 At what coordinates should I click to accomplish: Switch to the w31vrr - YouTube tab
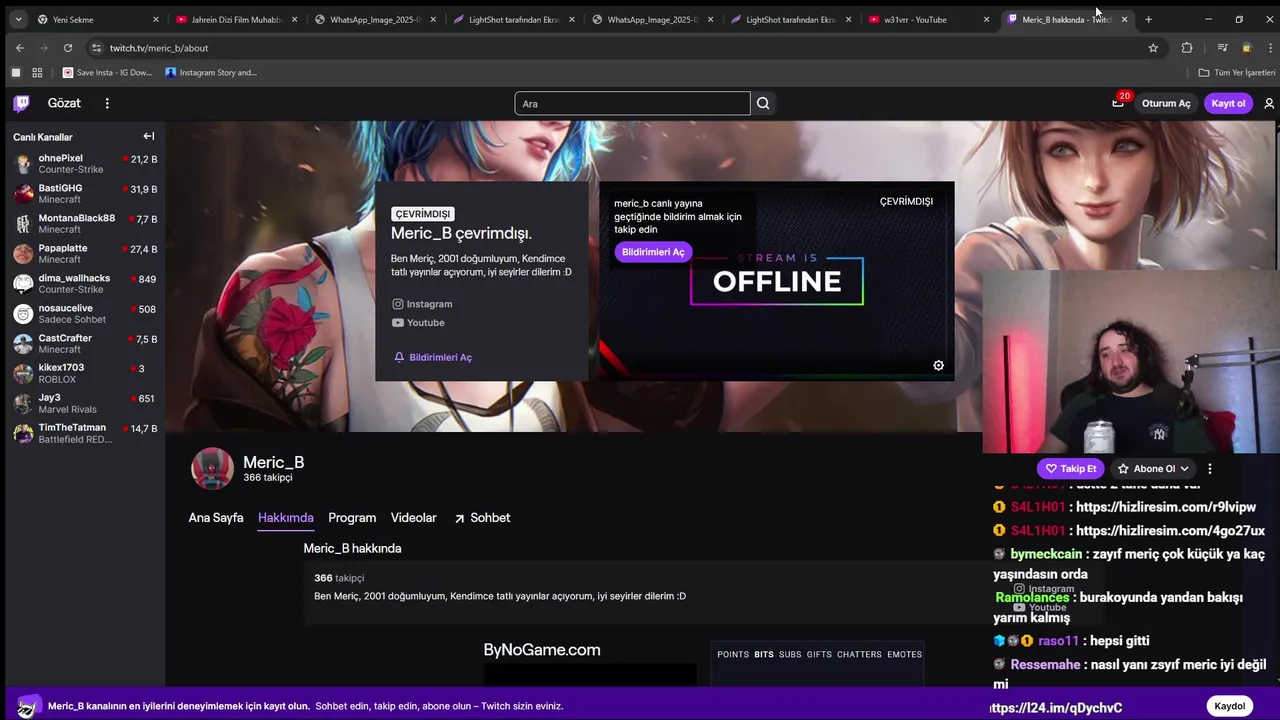tap(930, 19)
